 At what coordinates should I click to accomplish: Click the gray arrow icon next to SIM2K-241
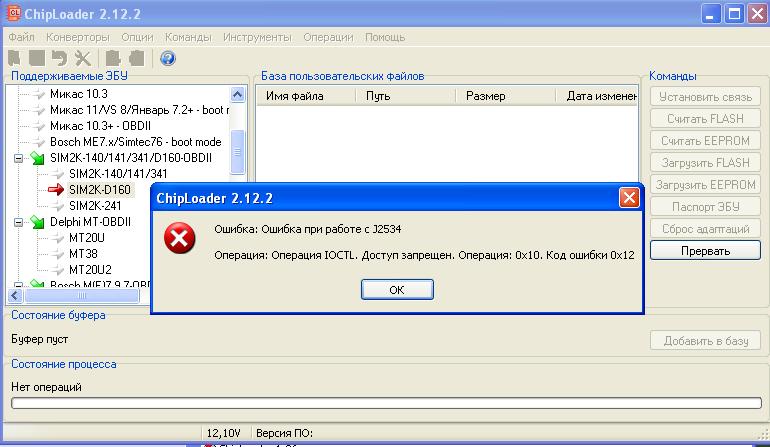[x=57, y=205]
